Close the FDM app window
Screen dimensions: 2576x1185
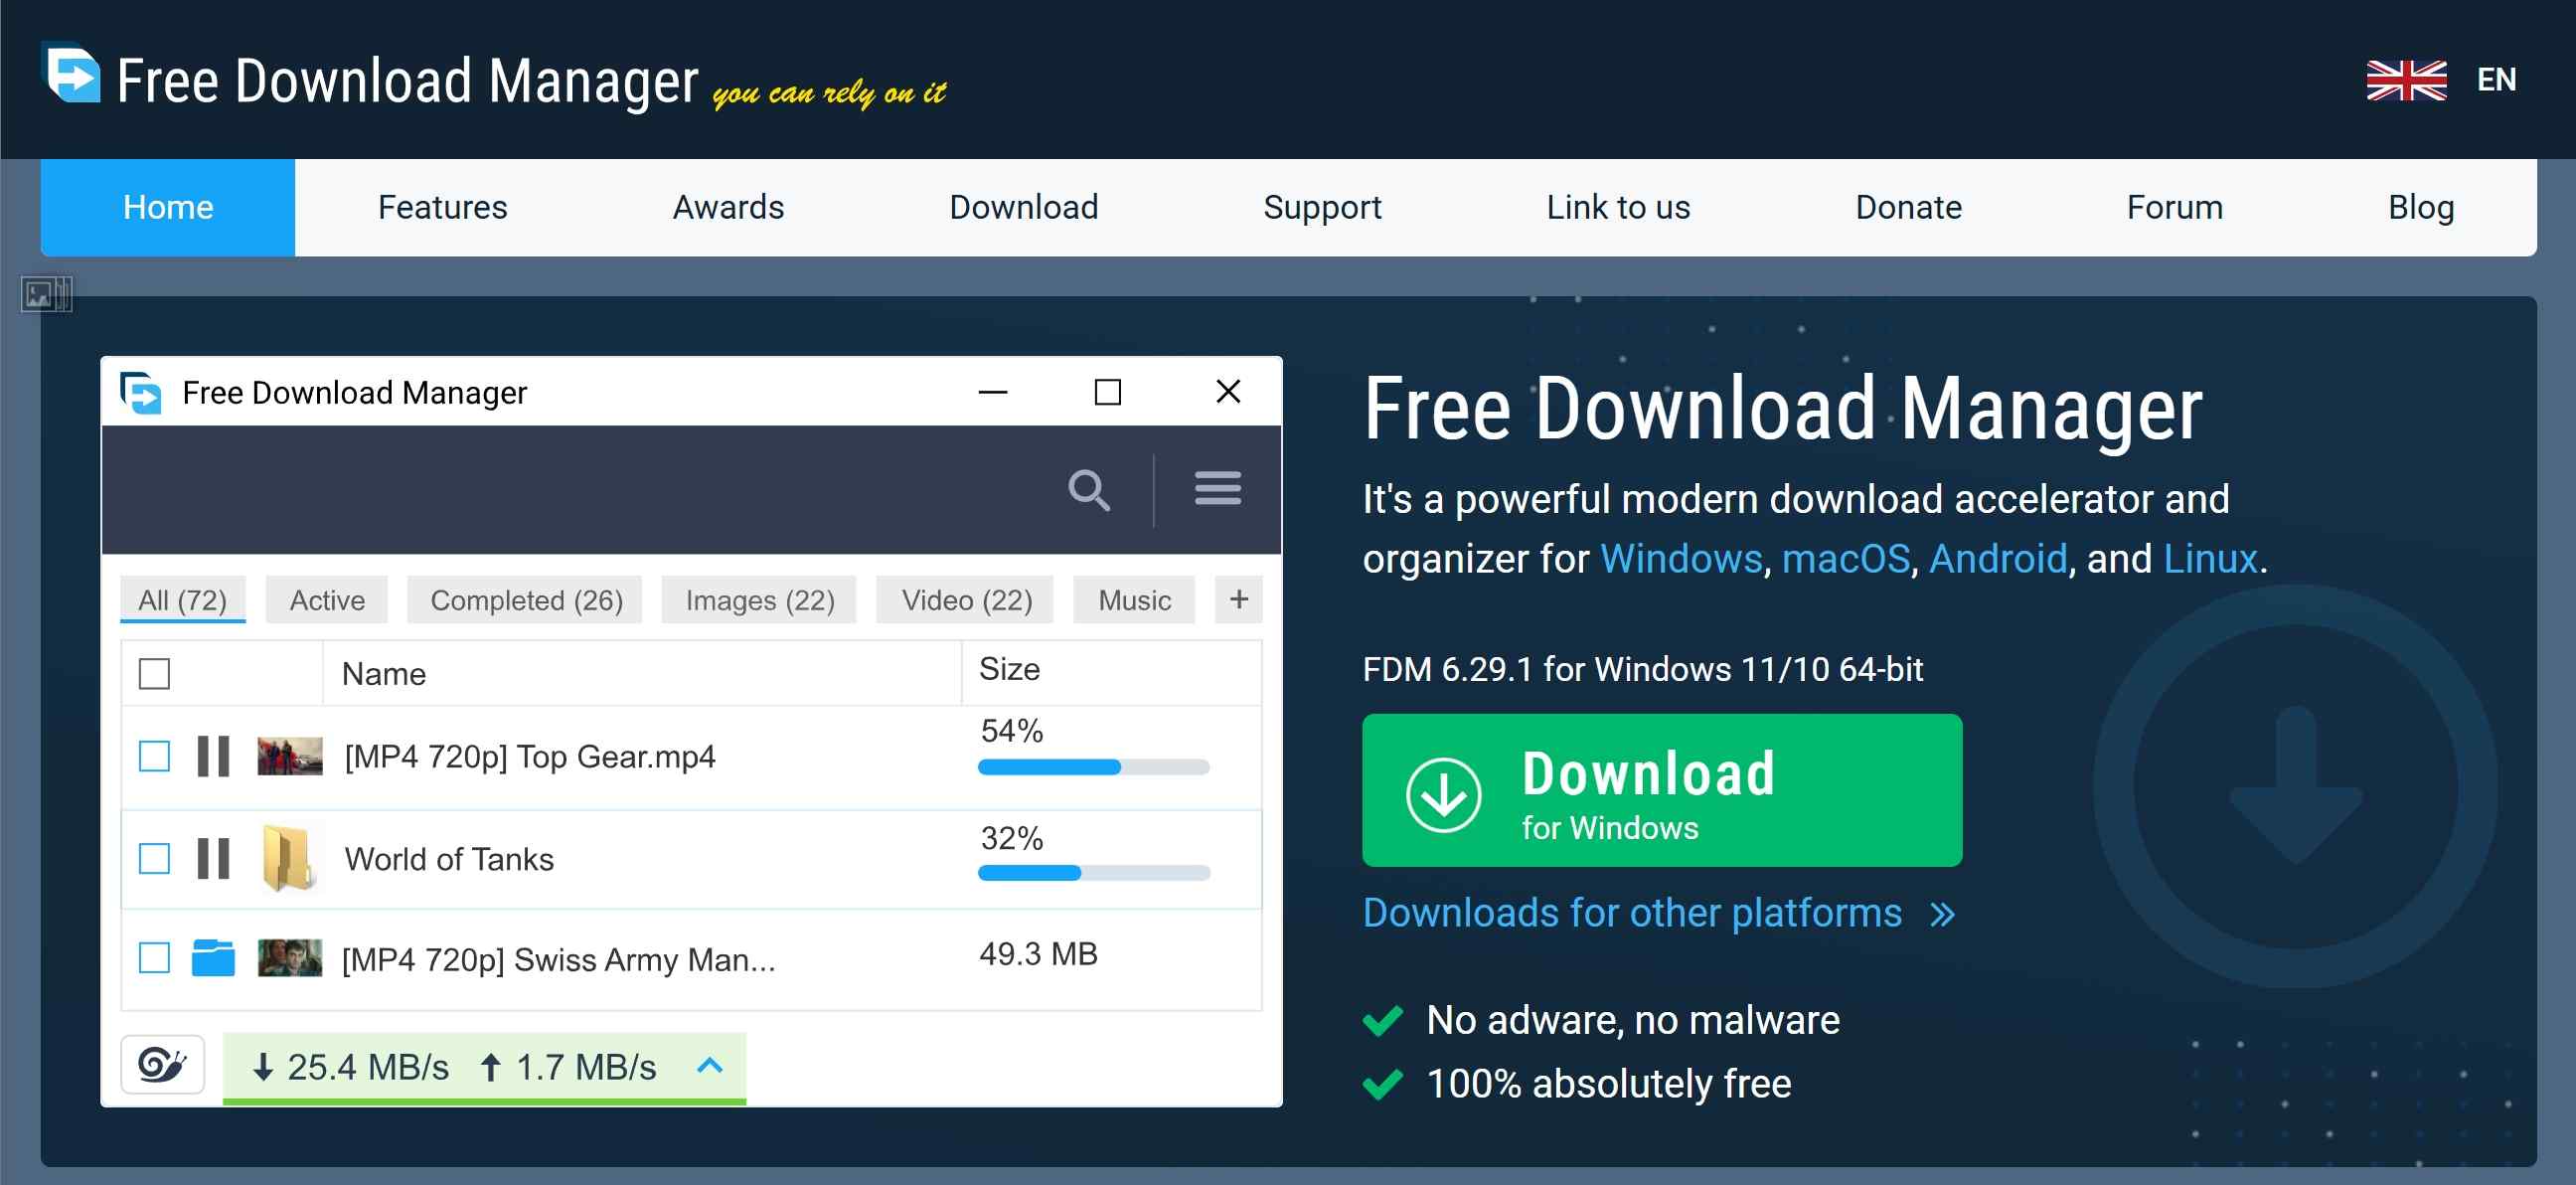click(1228, 391)
